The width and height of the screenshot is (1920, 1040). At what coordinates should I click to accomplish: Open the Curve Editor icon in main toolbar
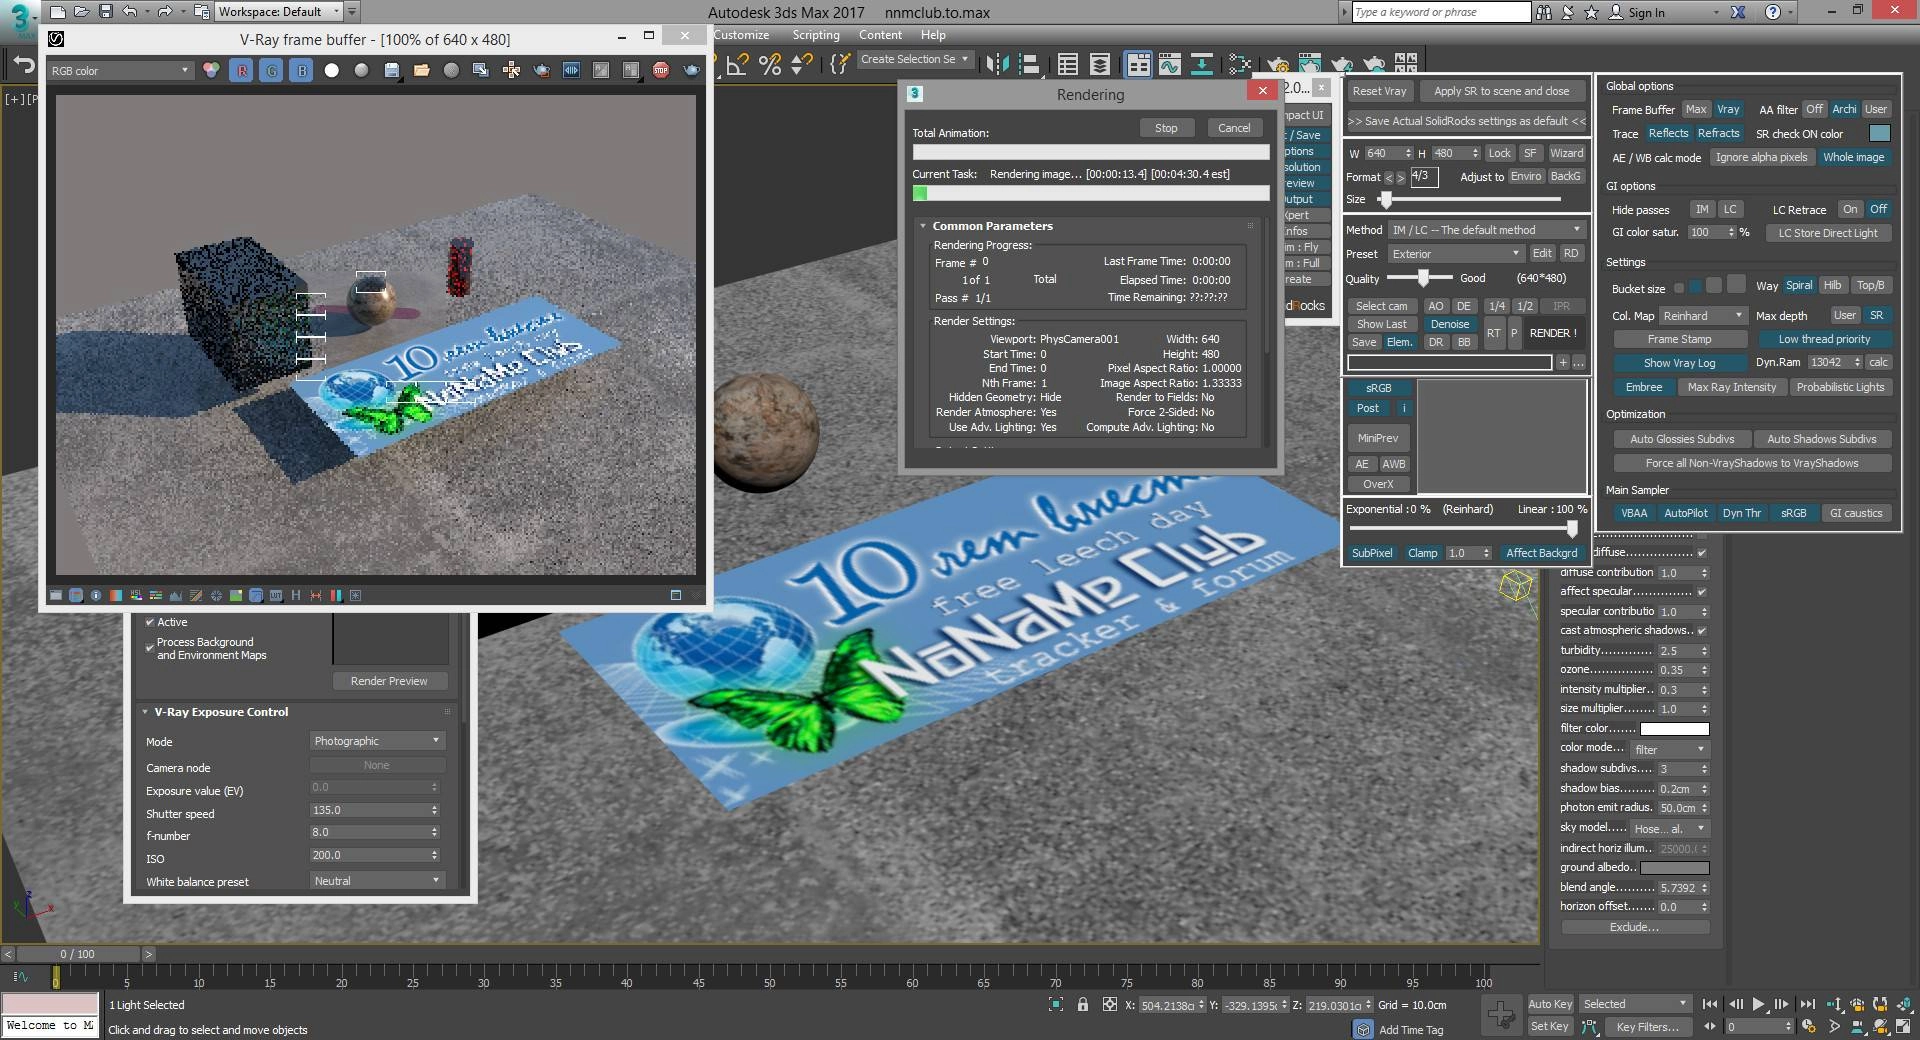[x=1169, y=64]
